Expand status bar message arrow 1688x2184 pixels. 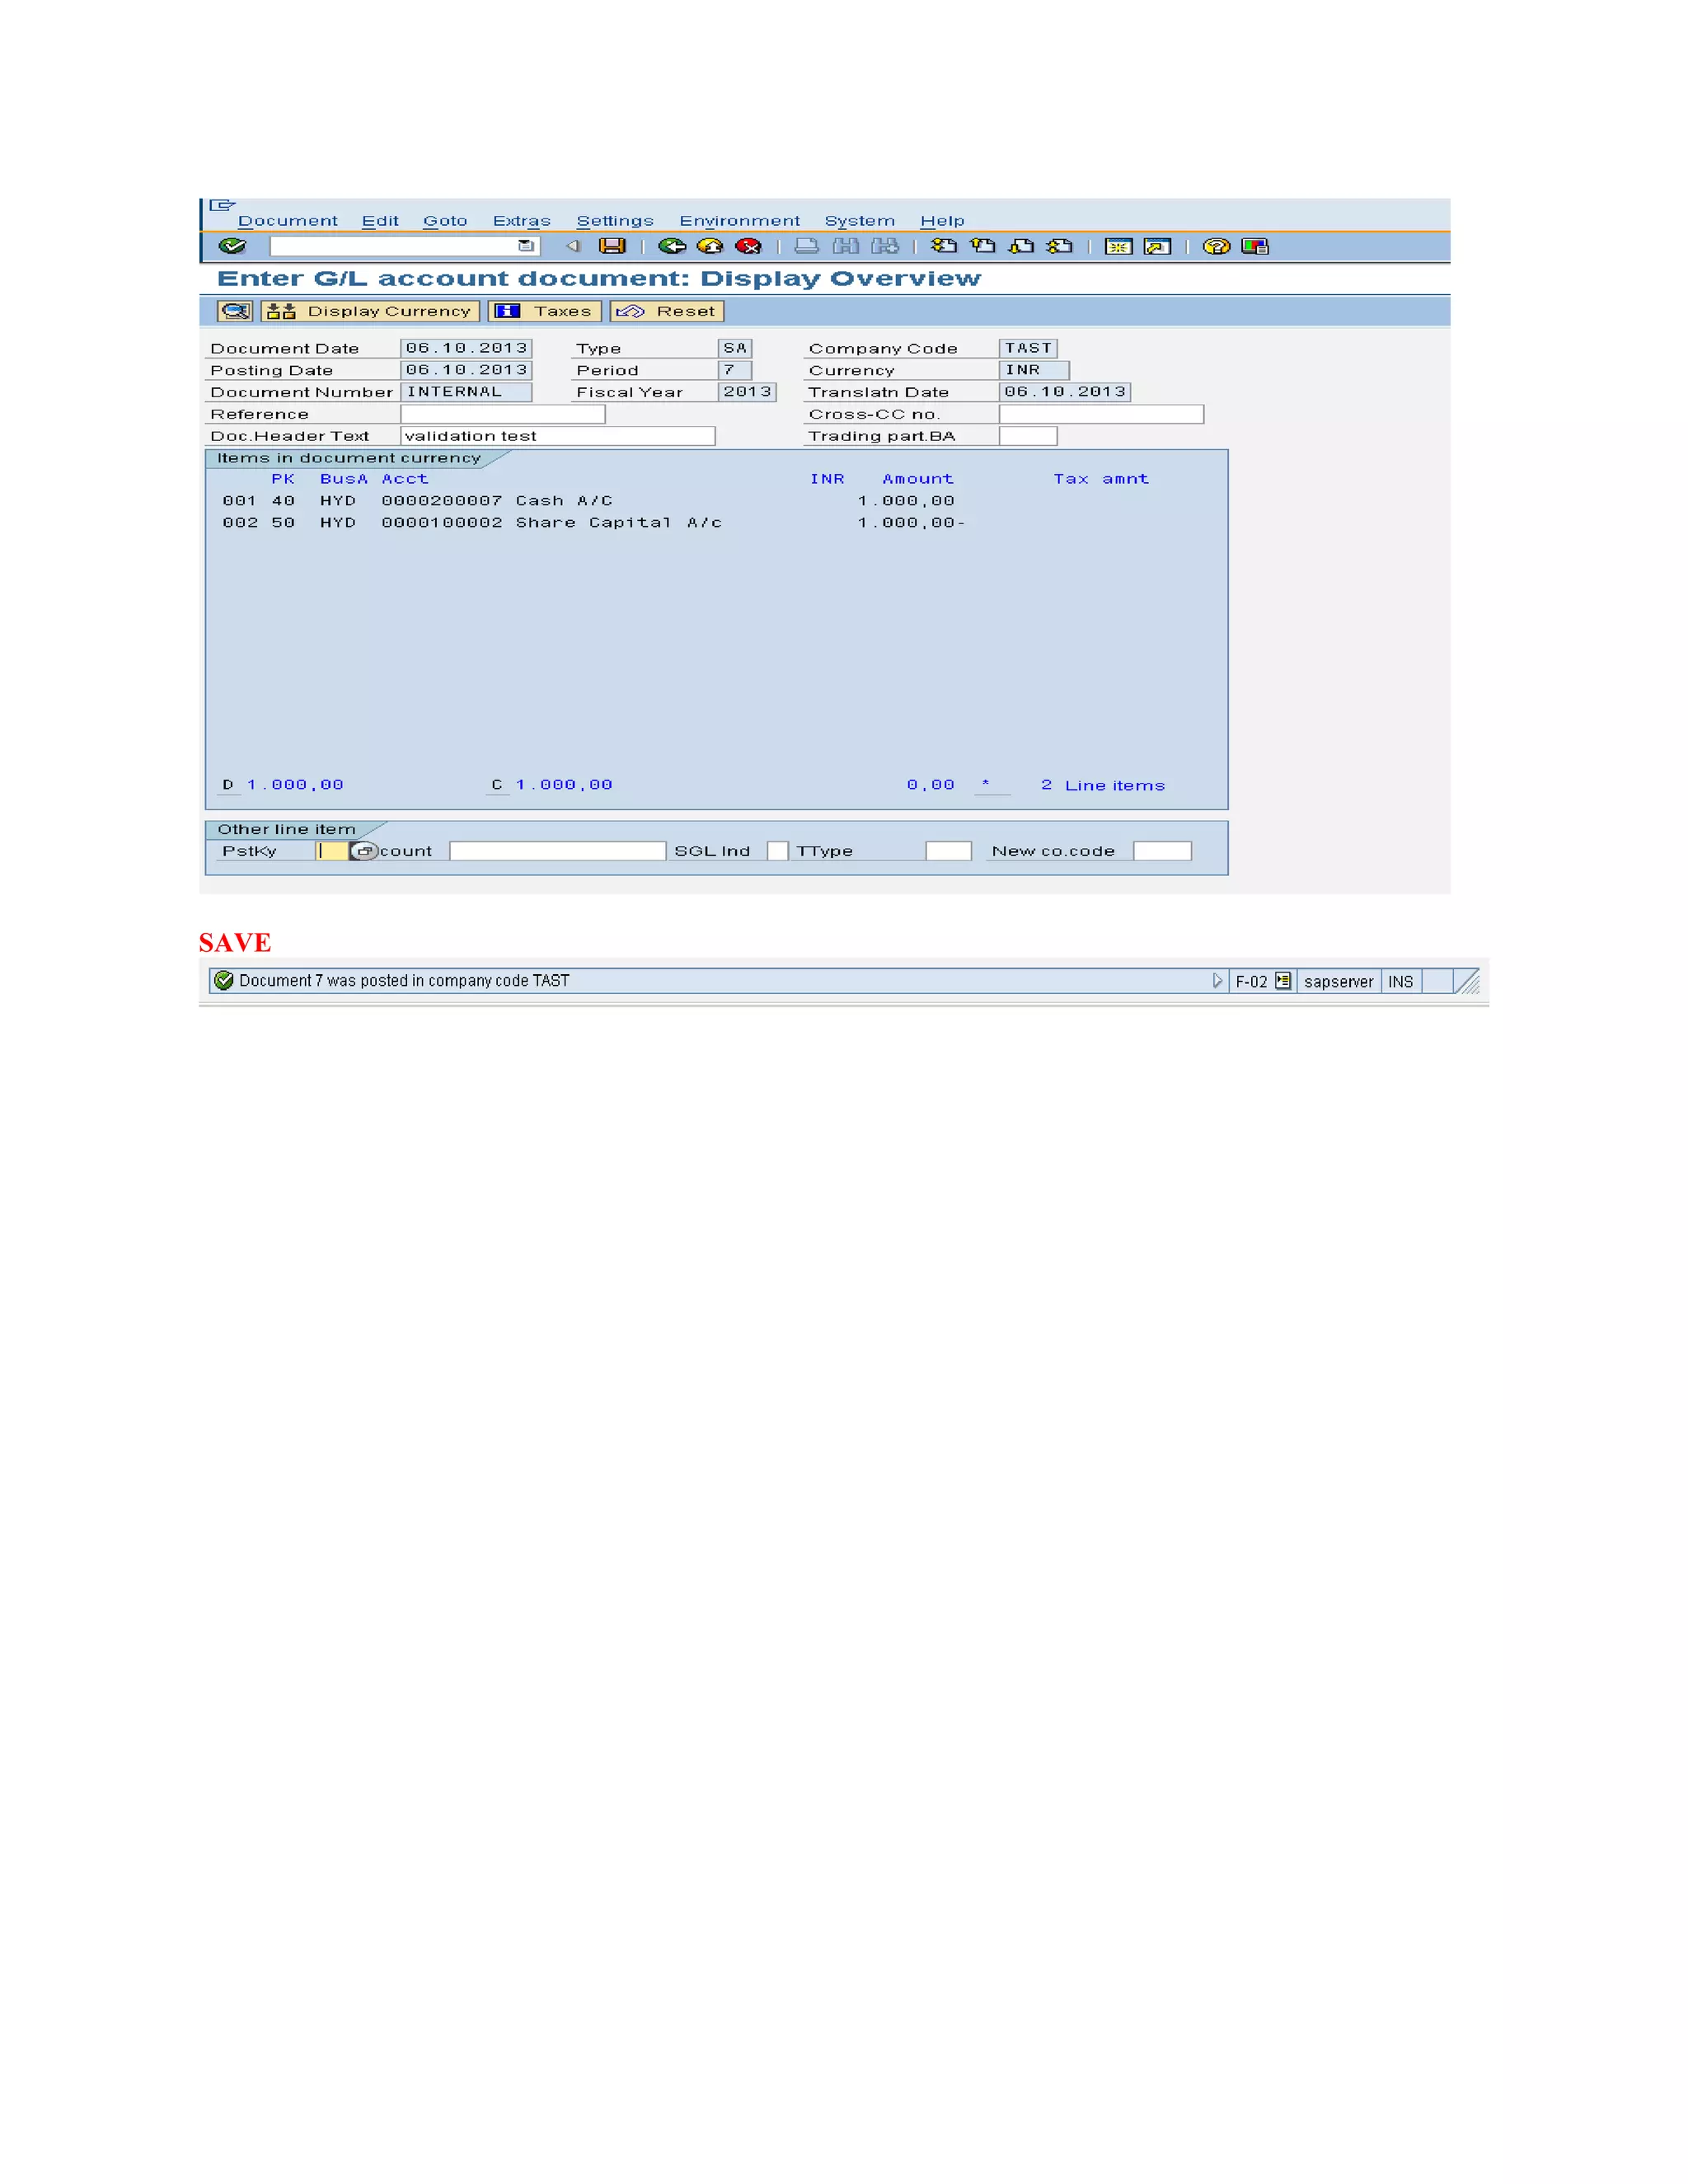click(1217, 981)
